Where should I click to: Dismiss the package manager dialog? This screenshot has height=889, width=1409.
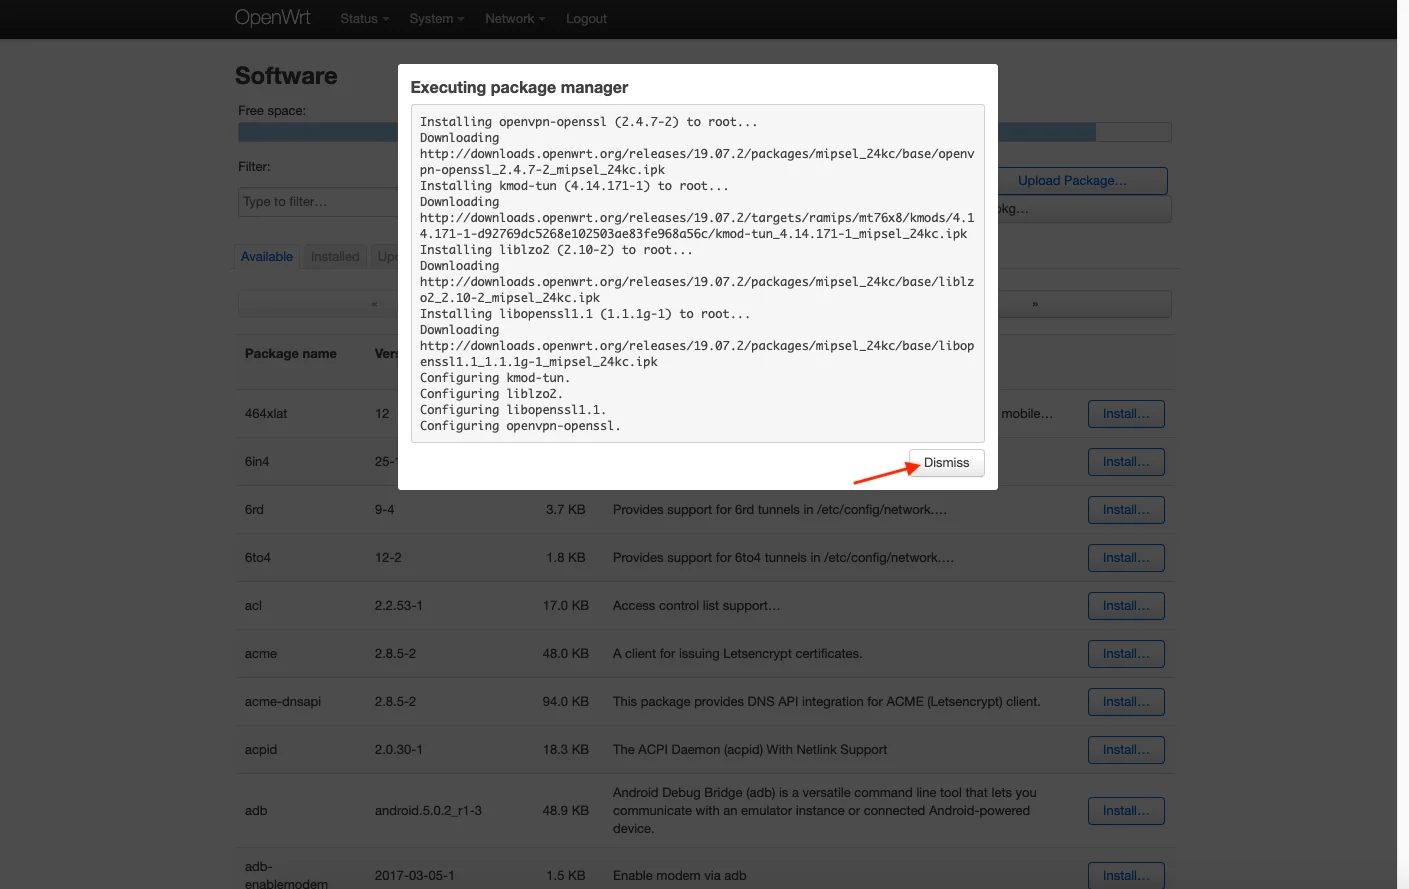[946, 463]
